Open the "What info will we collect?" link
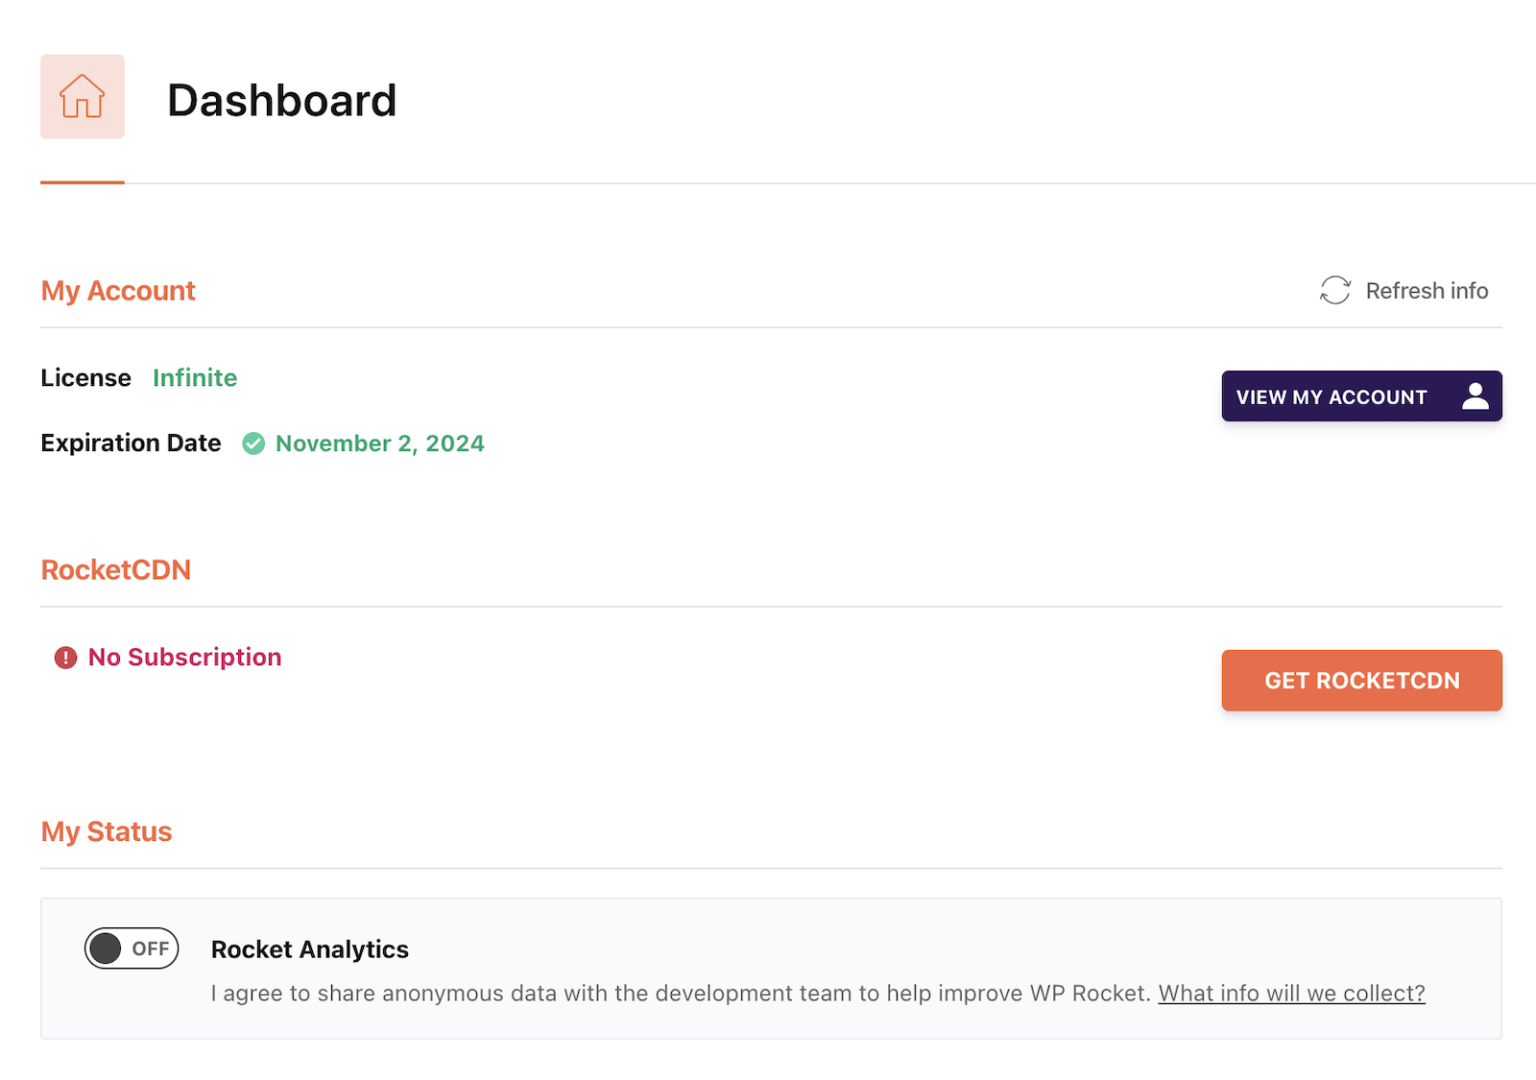 1291,994
